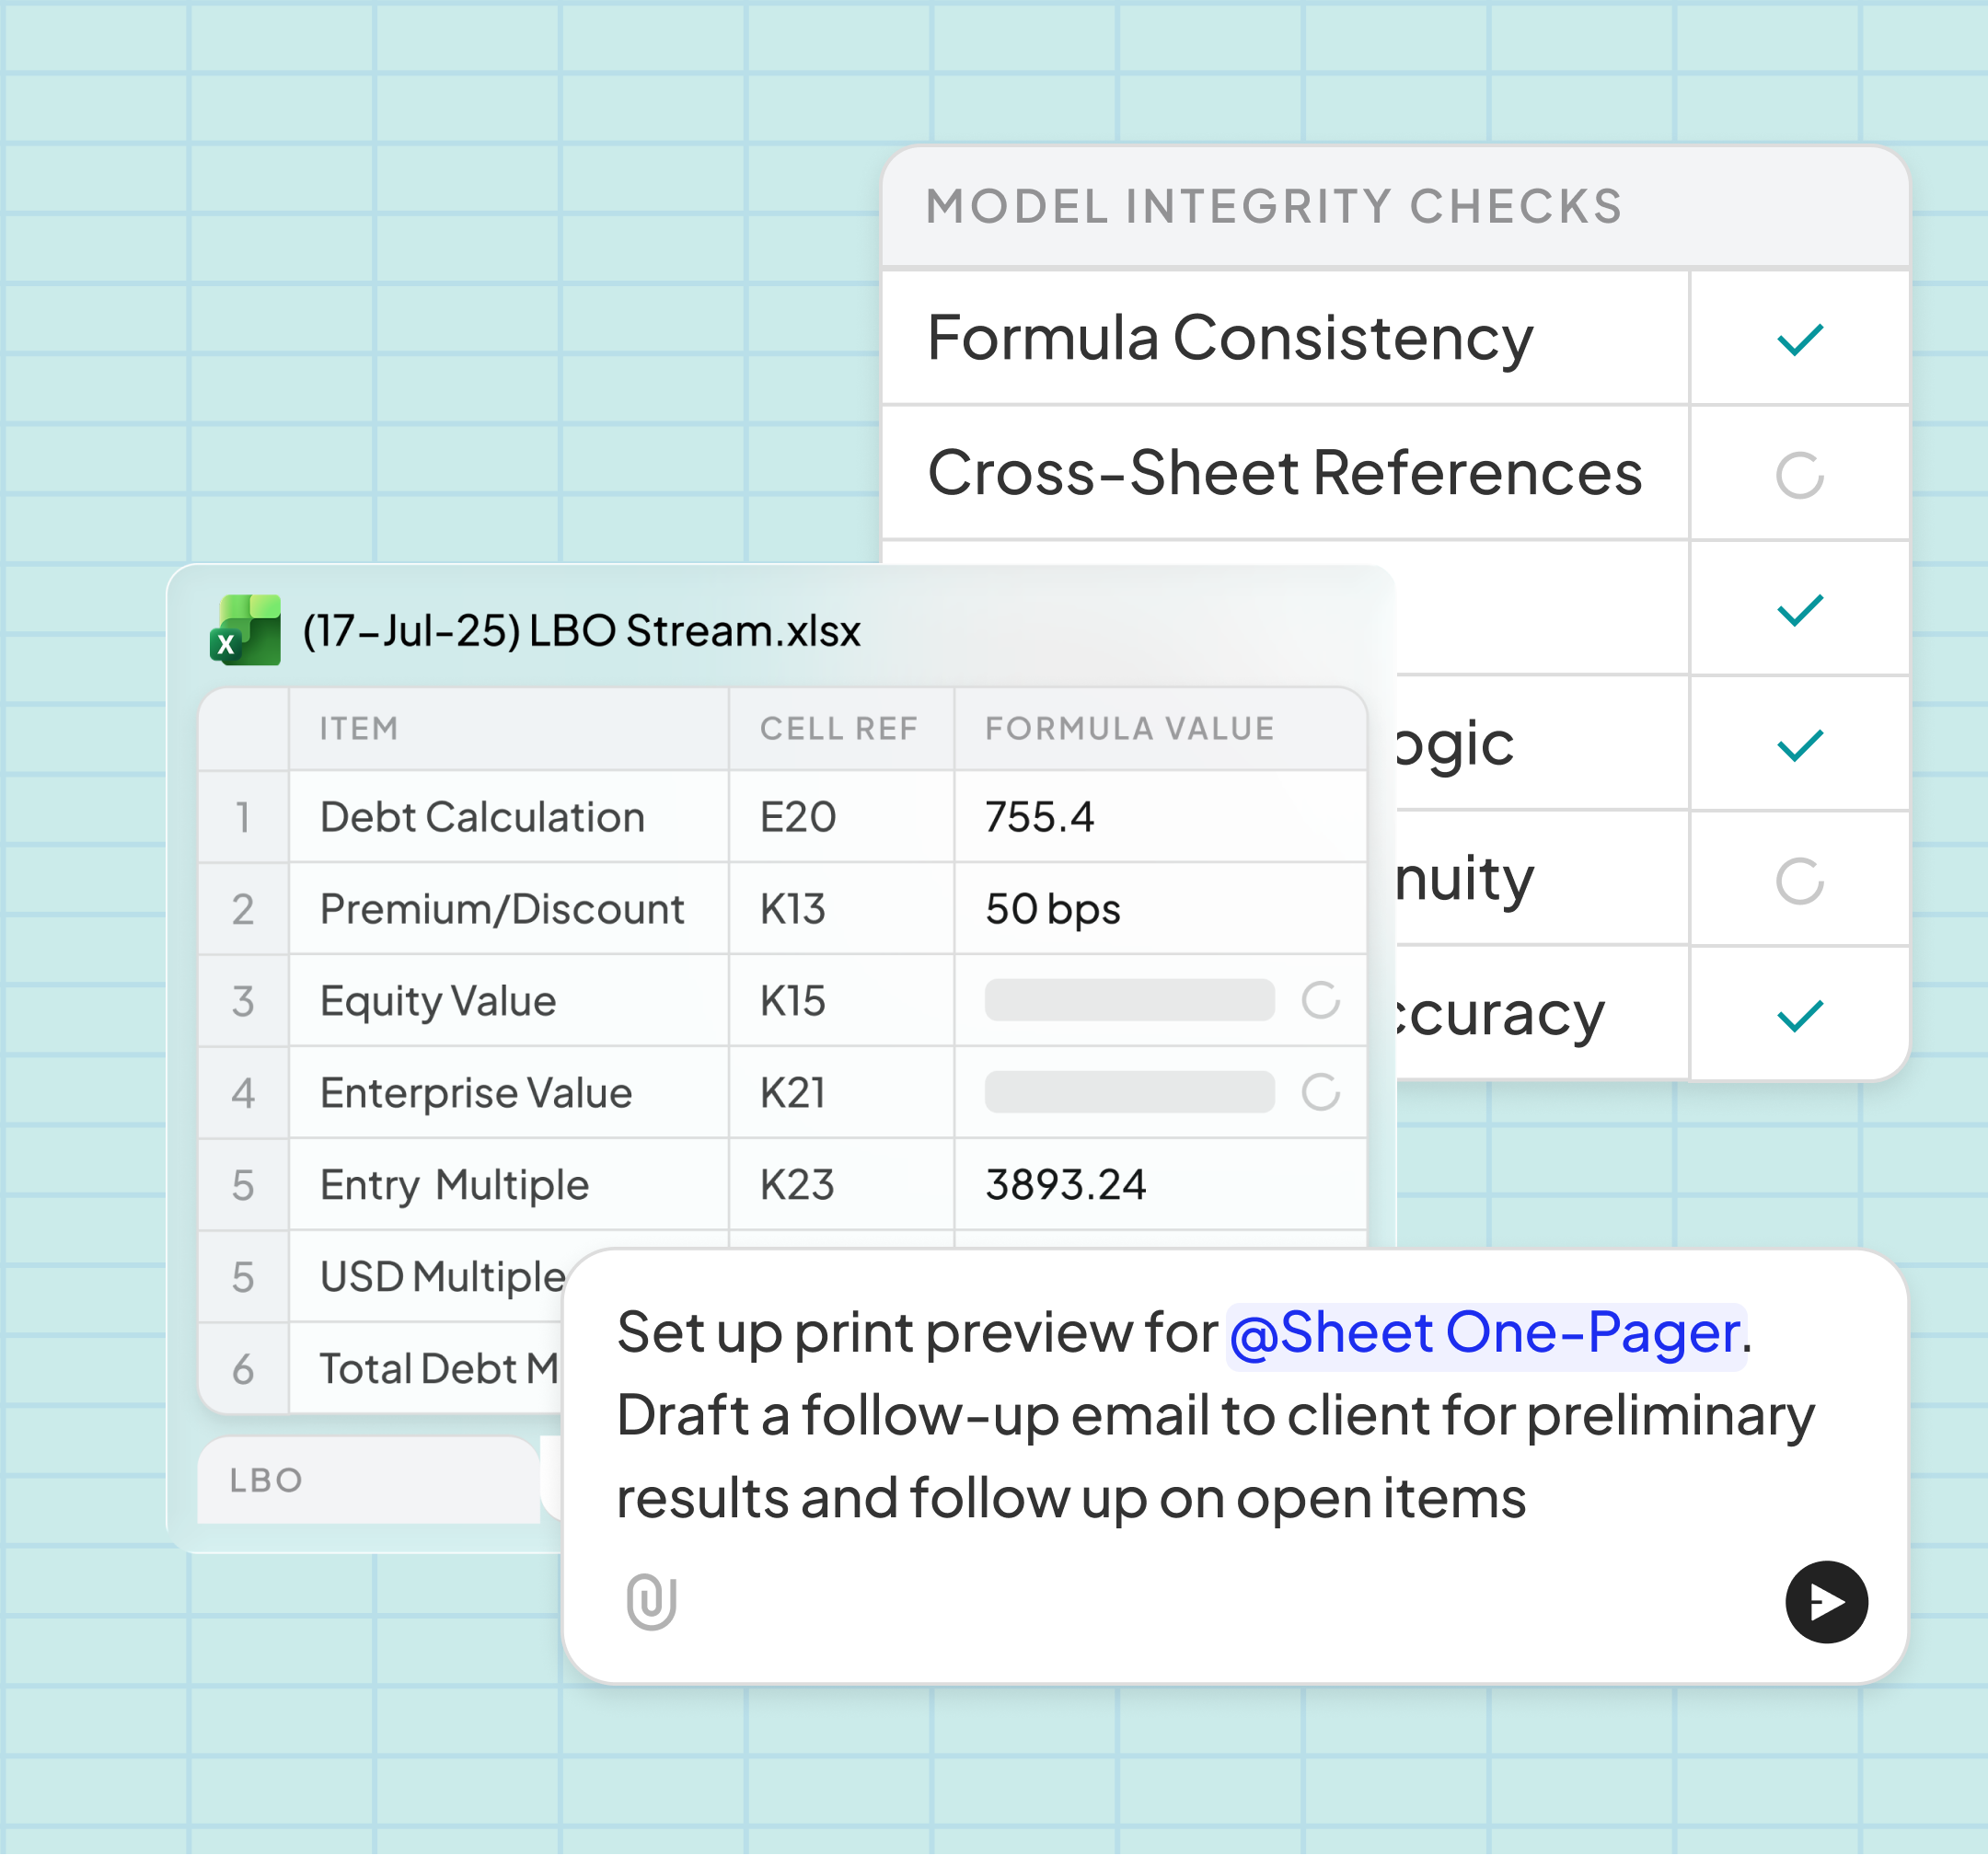Image resolution: width=1988 pixels, height=1855 pixels.
Task: Click the loading spinner beside the 'nuity' row
Action: tap(1799, 880)
